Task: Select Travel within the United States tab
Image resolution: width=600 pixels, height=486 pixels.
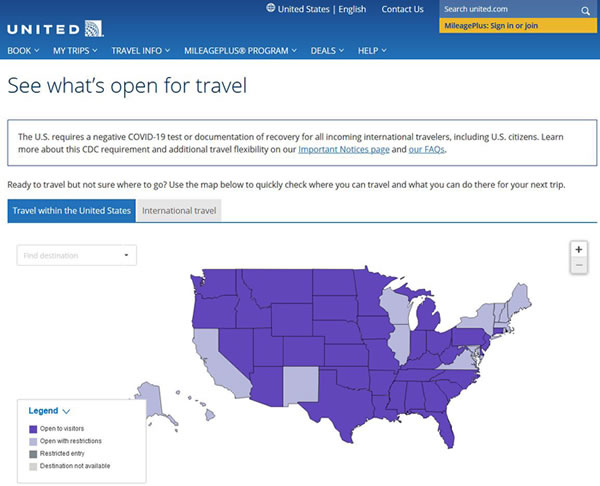Action: [x=72, y=210]
